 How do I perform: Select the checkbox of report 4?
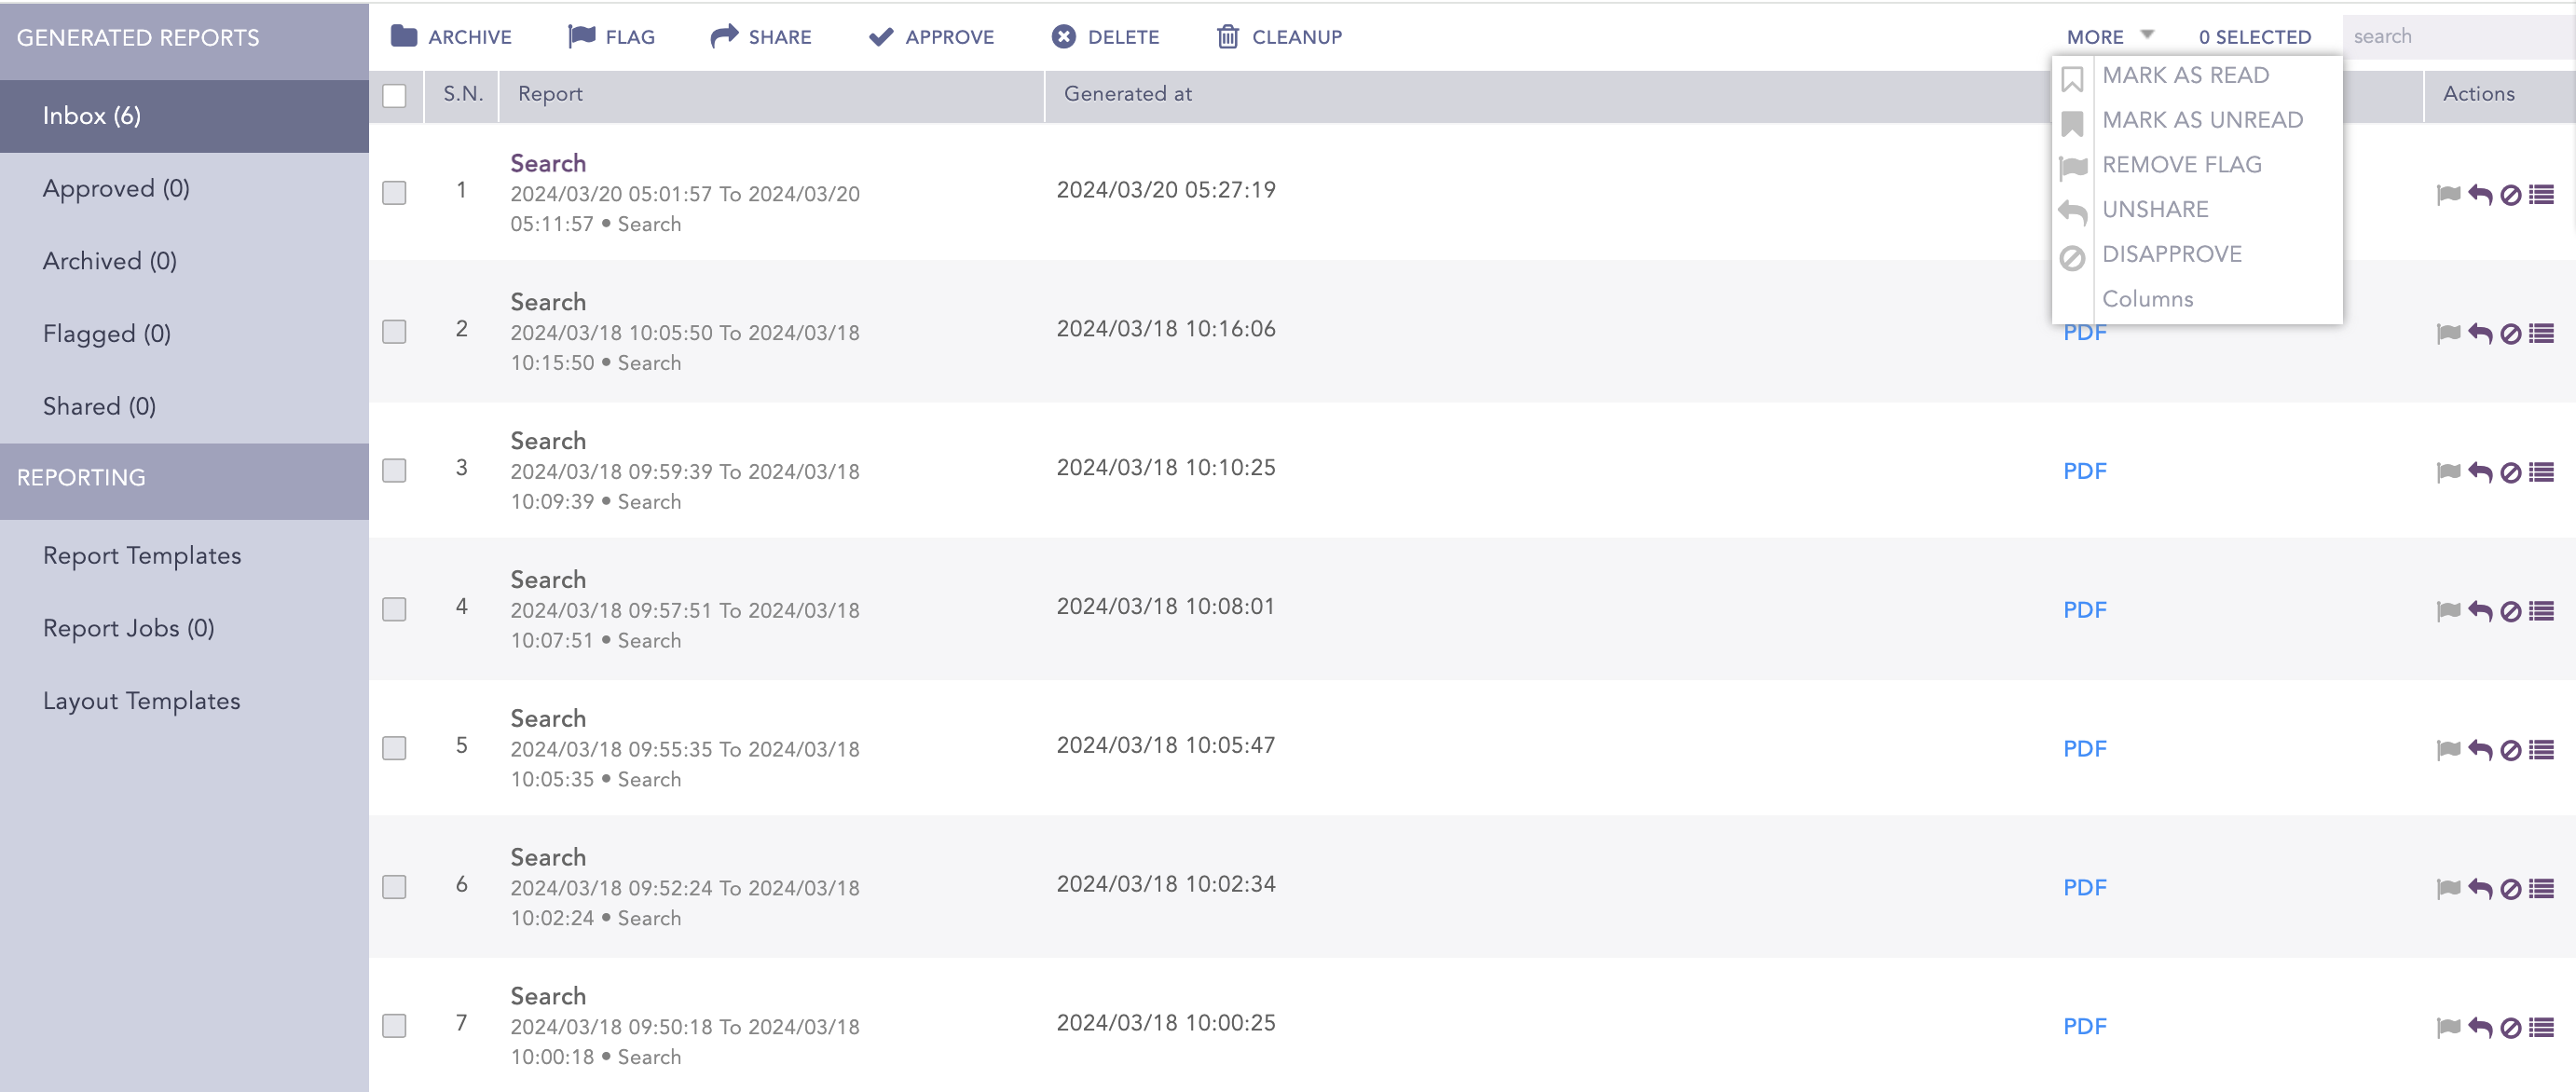[394, 609]
